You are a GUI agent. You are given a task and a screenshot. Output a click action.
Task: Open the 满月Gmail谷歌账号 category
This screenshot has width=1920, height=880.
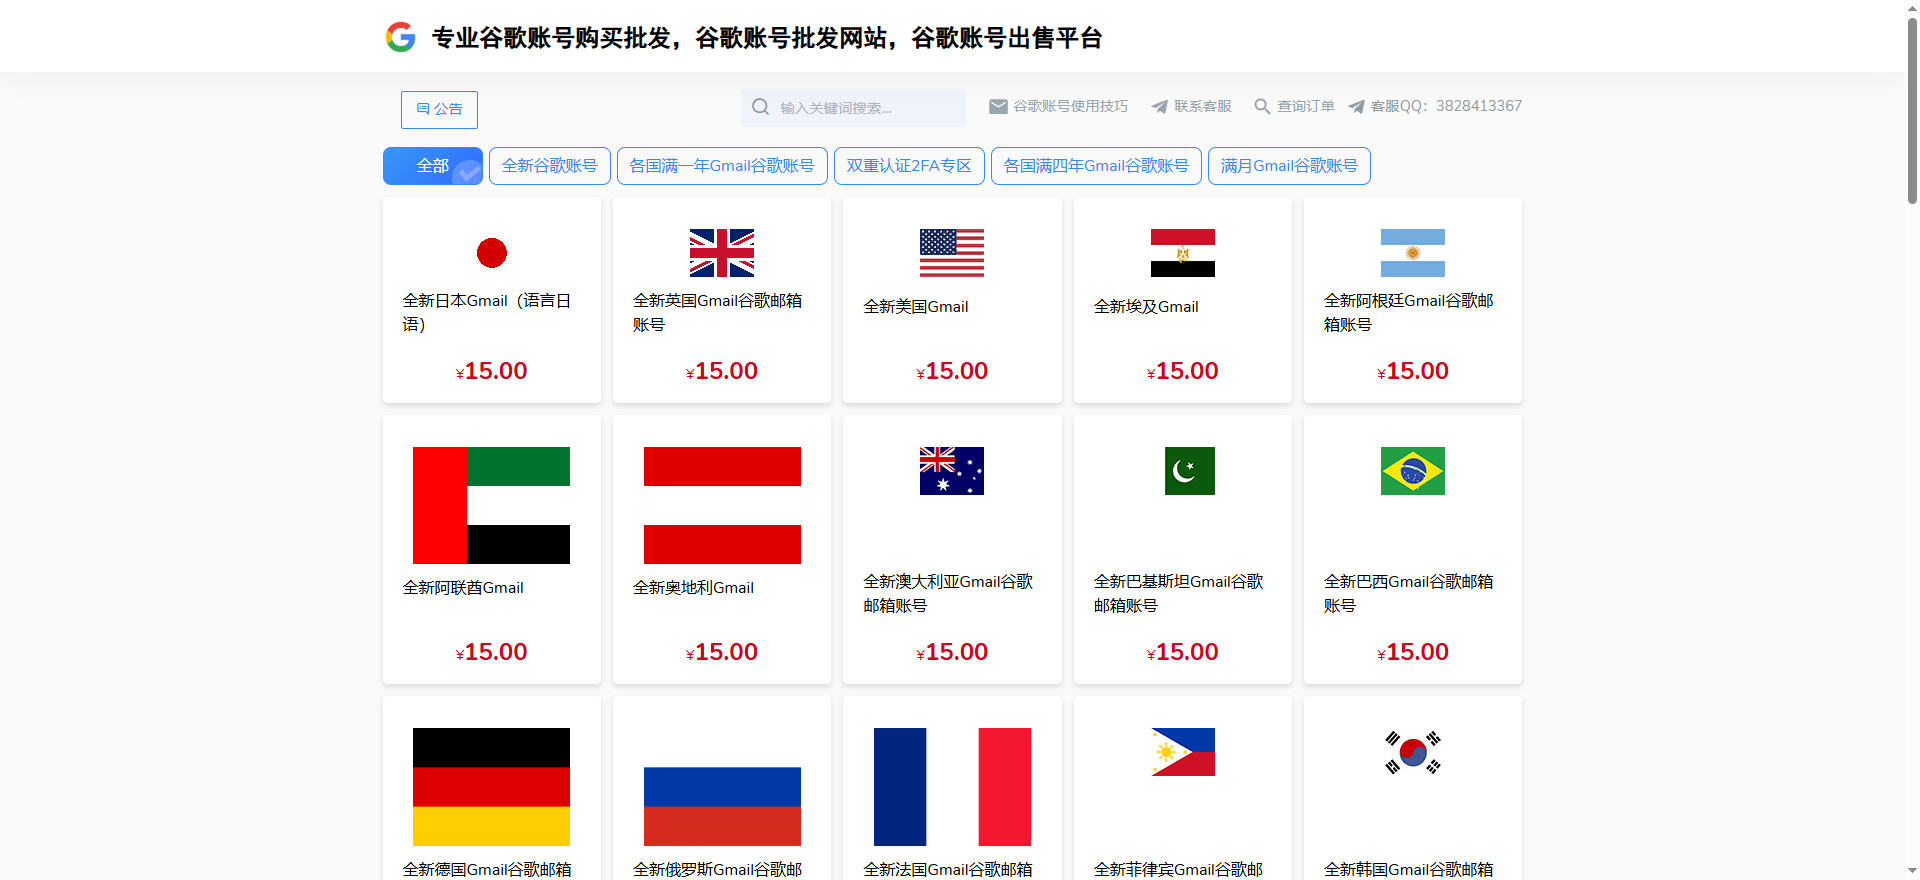1289,166
